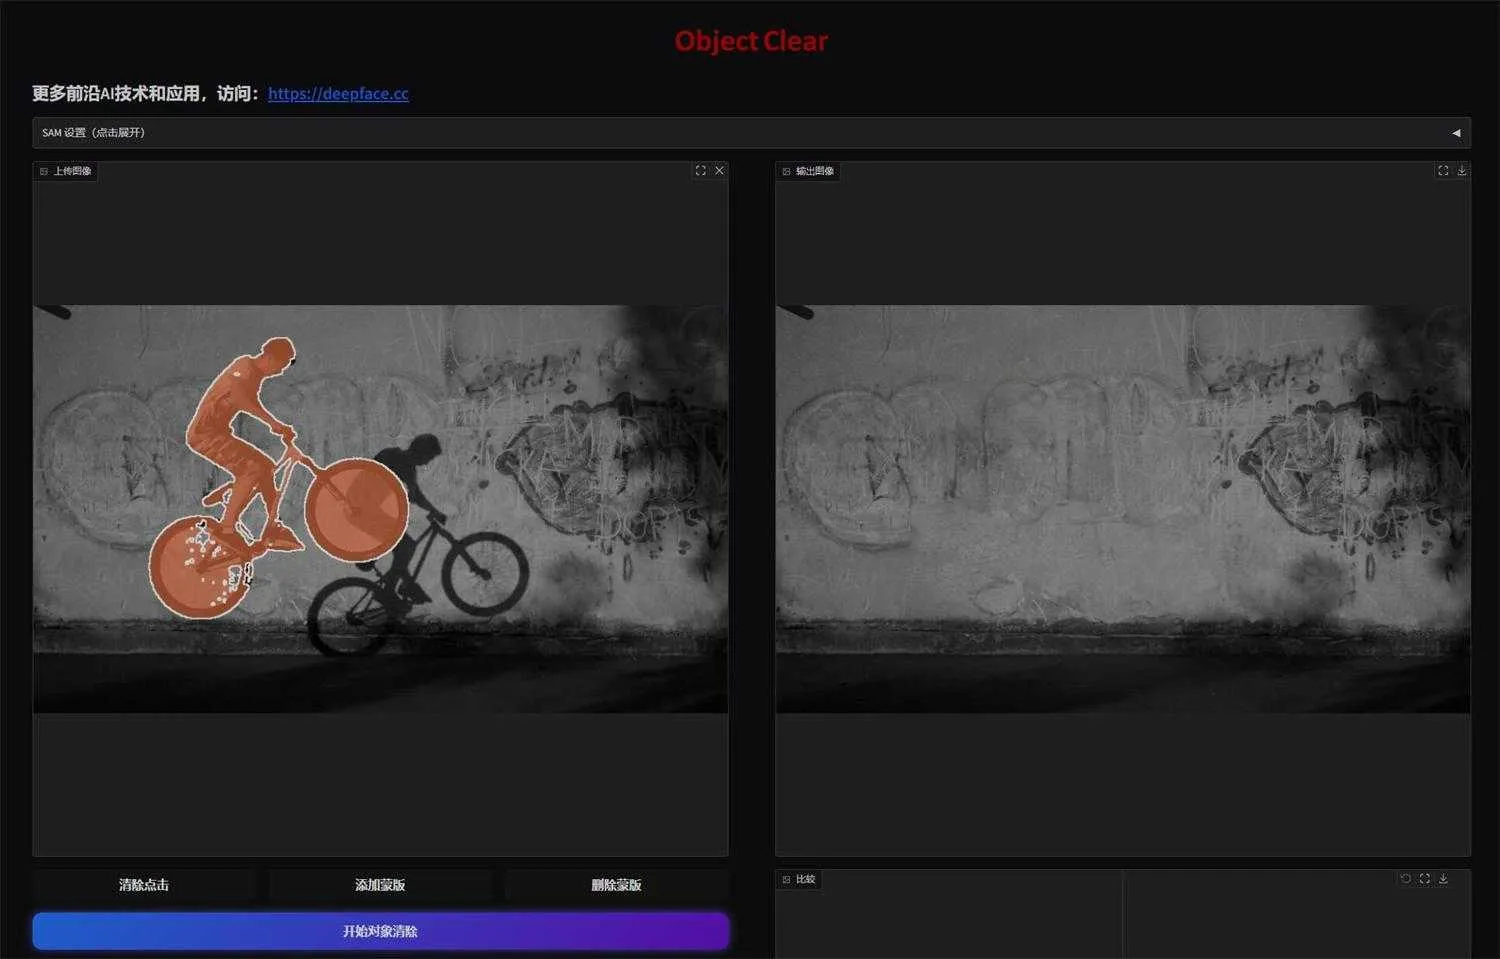Download the 比较 image
Screen dimensions: 1500x959
(x=1443, y=879)
